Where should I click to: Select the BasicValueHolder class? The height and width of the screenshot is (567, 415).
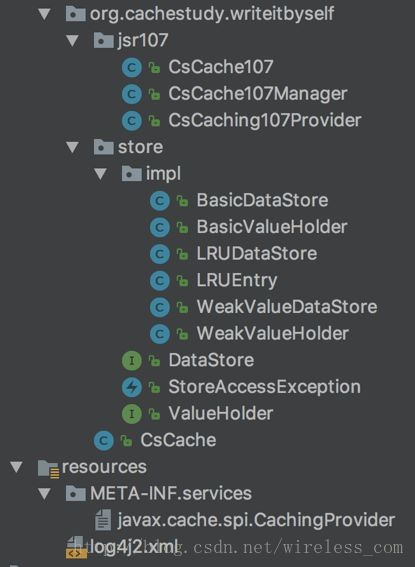(x=272, y=227)
